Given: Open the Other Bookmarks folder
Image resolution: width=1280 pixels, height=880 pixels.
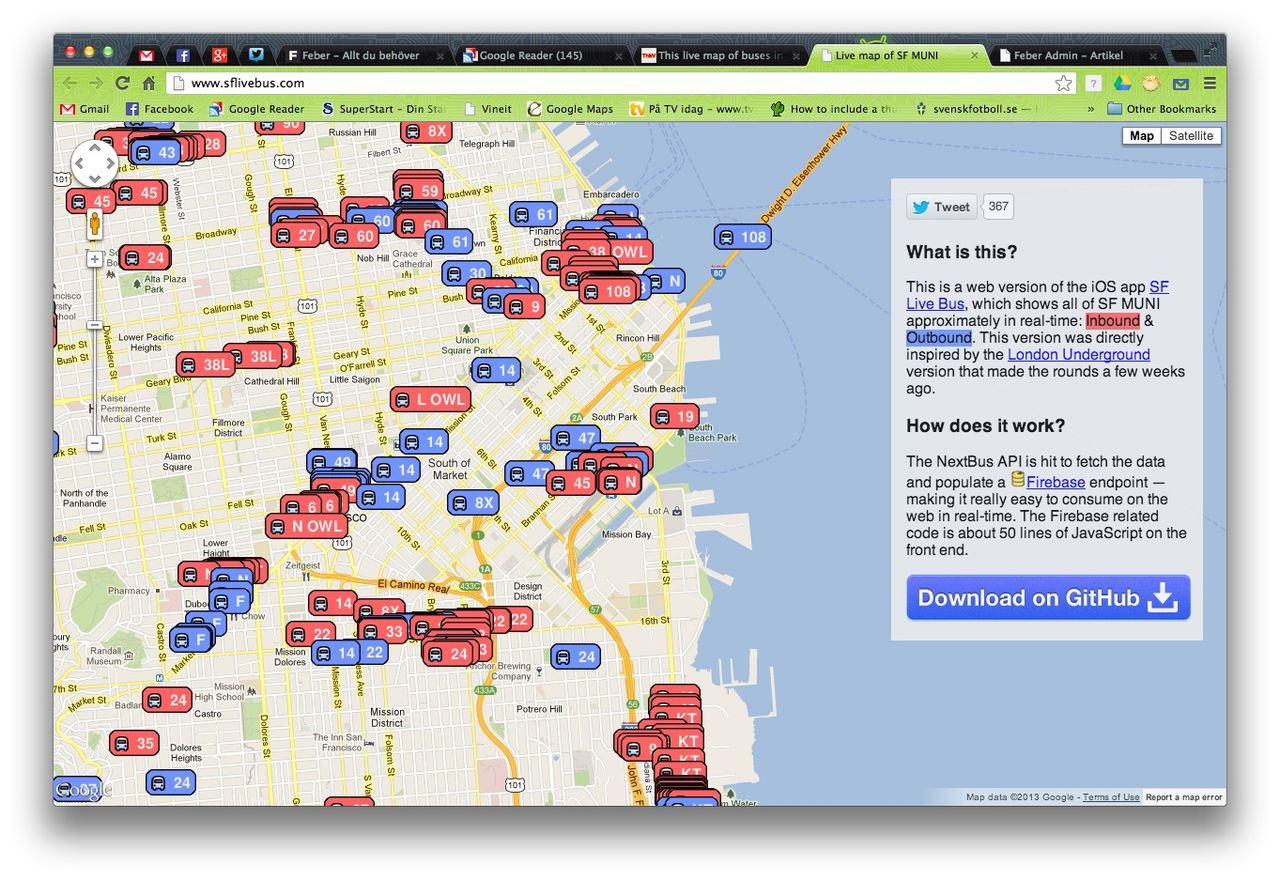Looking at the screenshot, I should (1170, 108).
